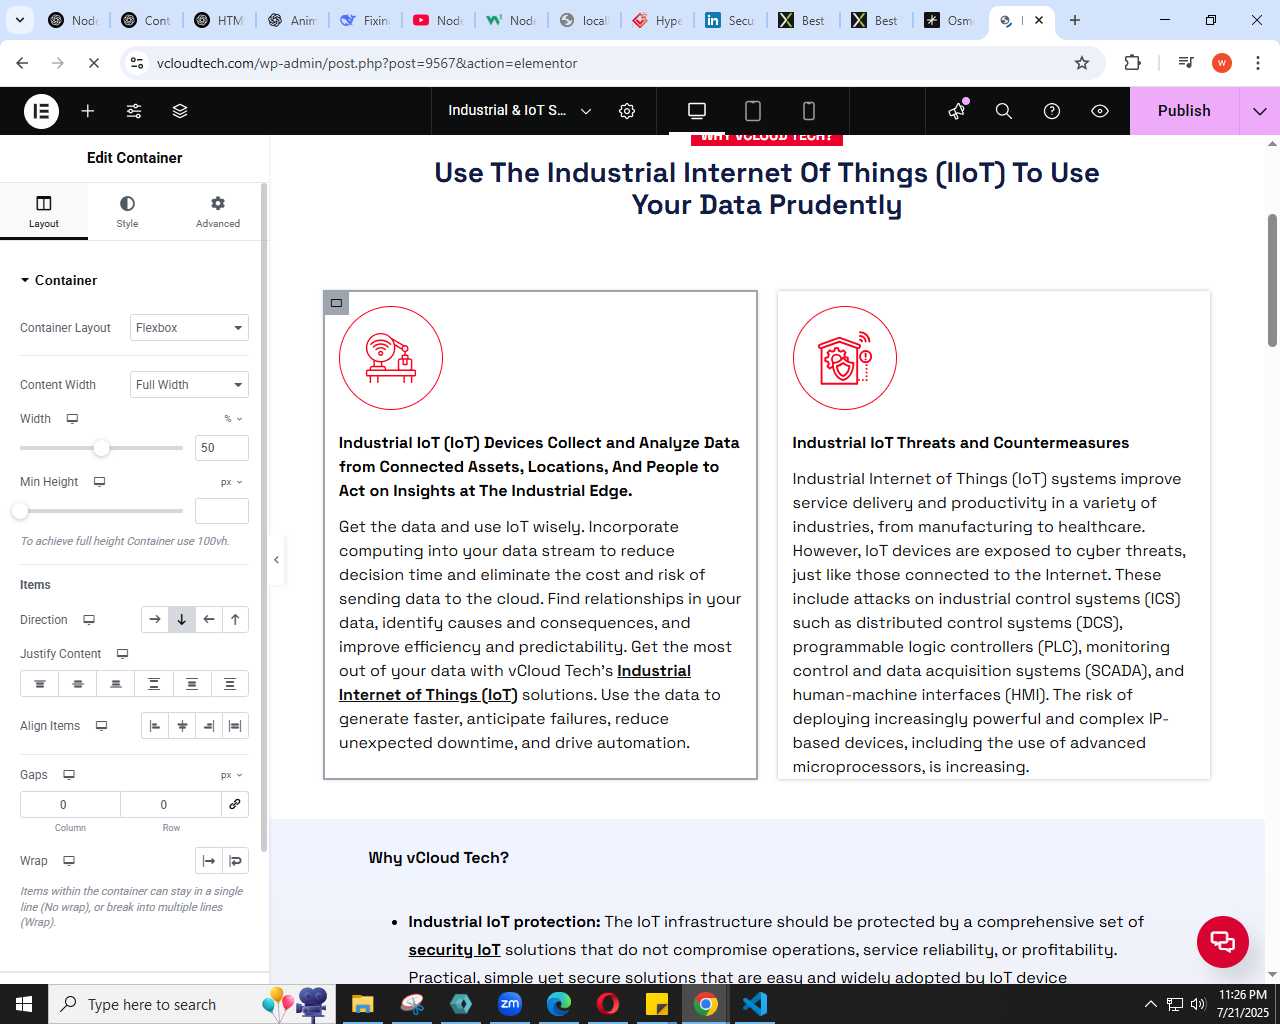Set Justify Content to space around
The height and width of the screenshot is (1024, 1280).
192,684
